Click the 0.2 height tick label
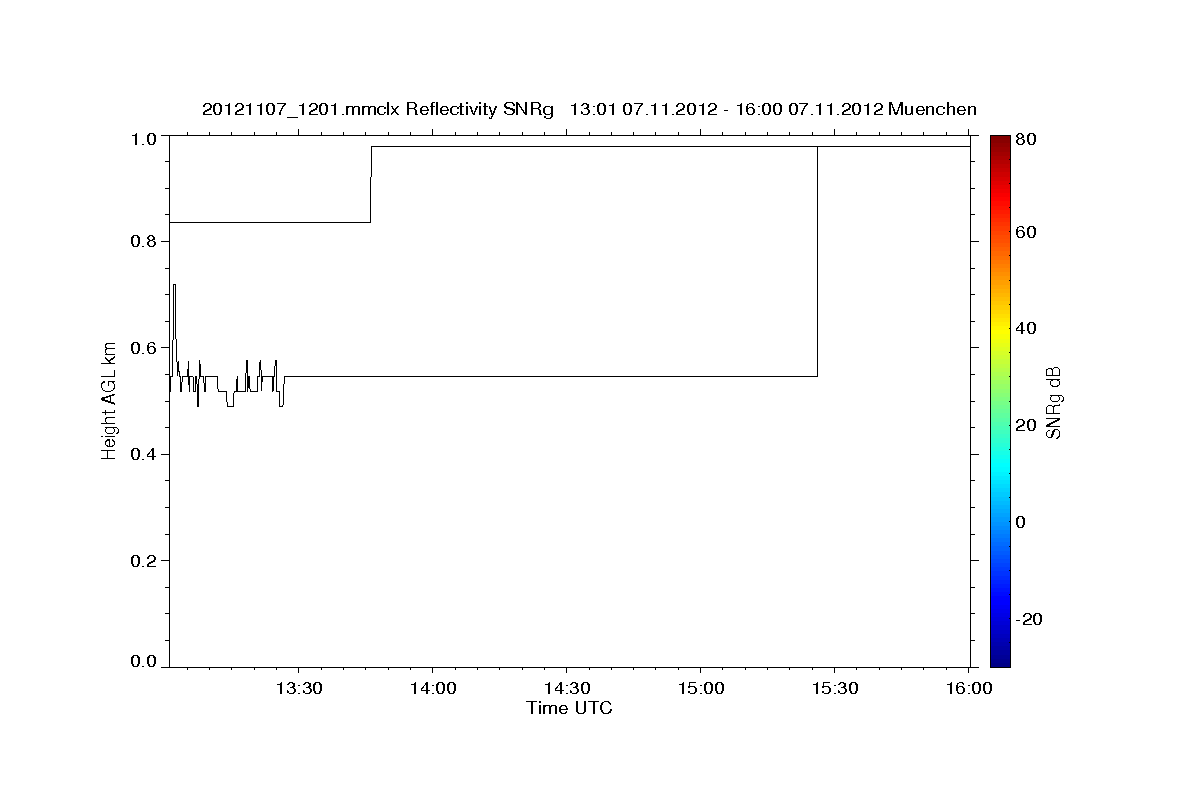 pos(145,560)
